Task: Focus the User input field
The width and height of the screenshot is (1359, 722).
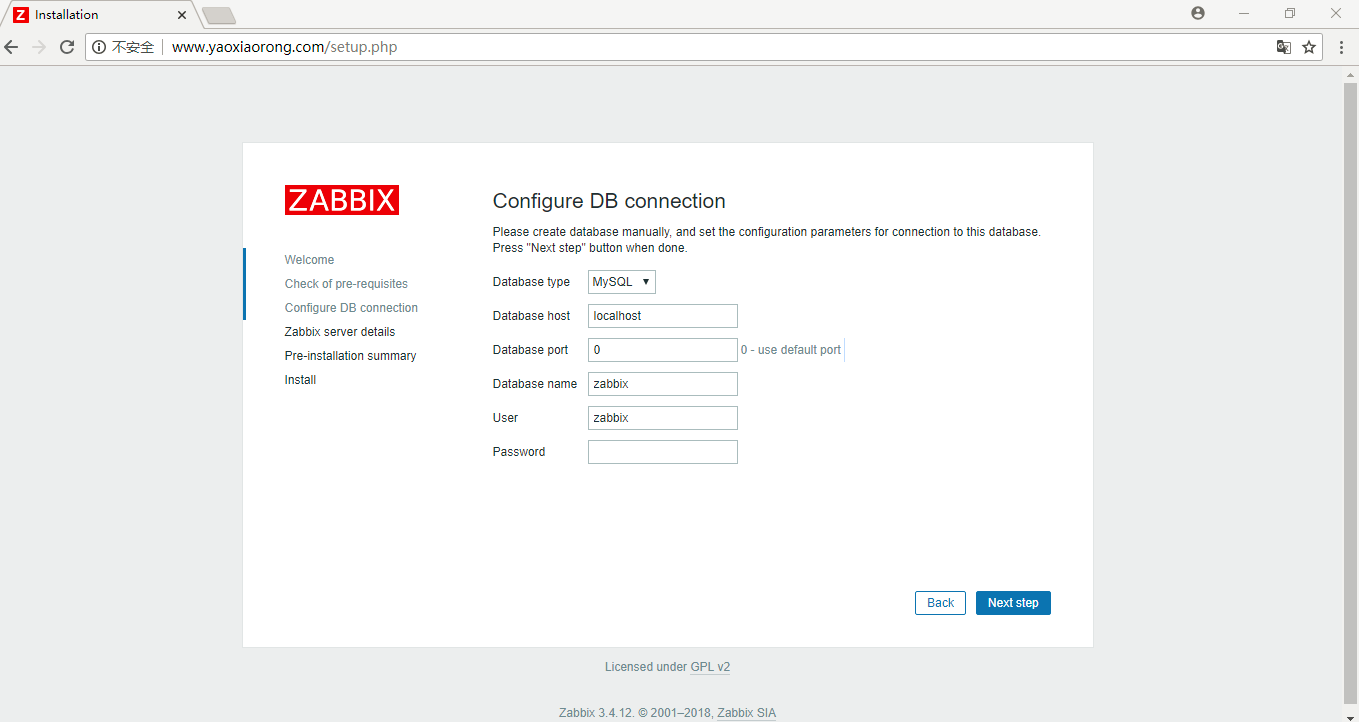Action: [x=663, y=418]
